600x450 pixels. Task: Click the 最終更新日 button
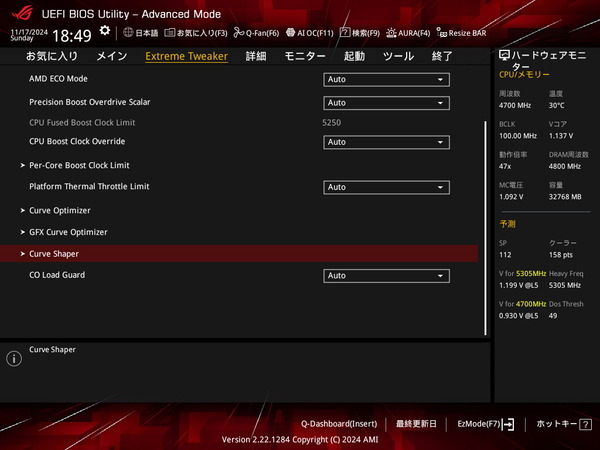coord(416,424)
